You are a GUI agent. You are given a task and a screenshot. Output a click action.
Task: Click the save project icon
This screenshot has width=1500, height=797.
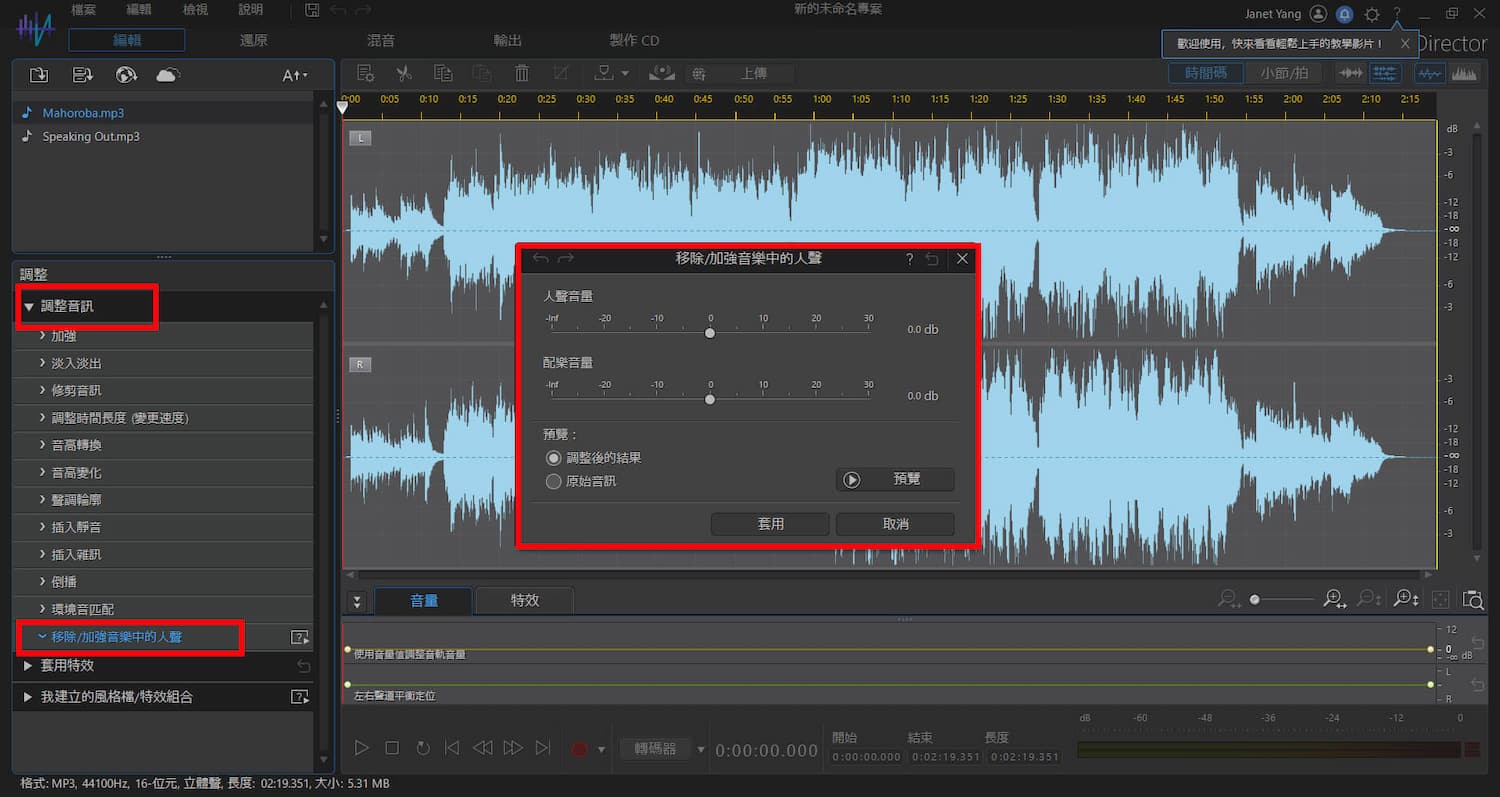pyautogui.click(x=313, y=11)
